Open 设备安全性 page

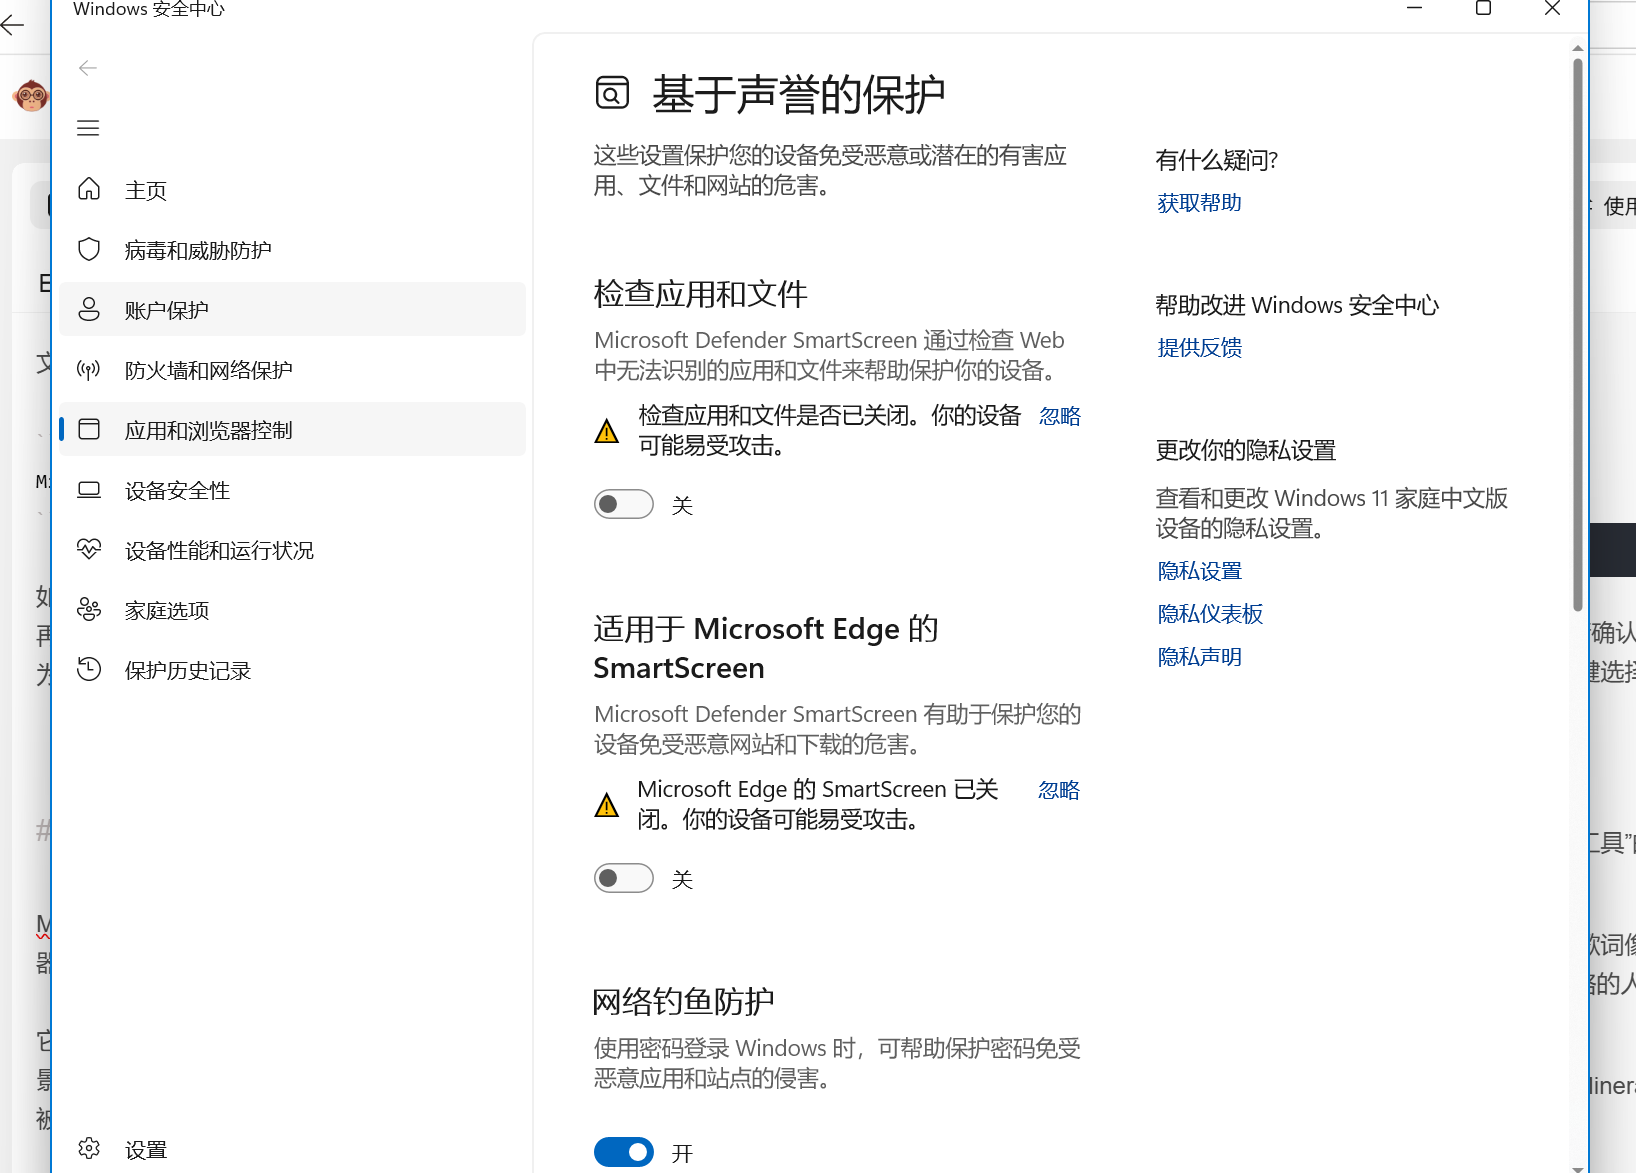pos(293,489)
